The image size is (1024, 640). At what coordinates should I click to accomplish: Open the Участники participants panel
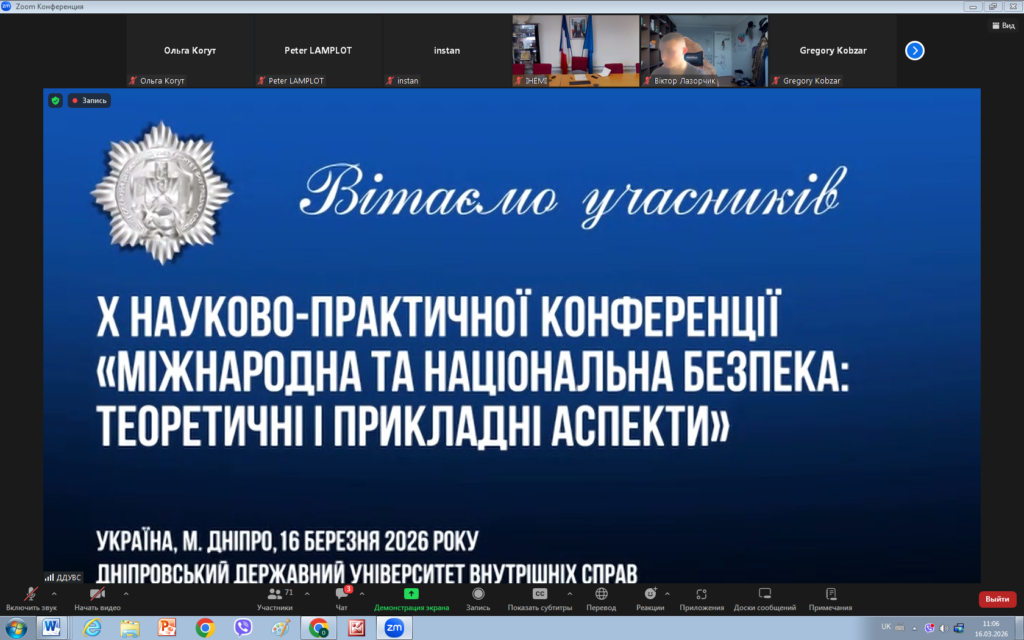pyautogui.click(x=275, y=595)
